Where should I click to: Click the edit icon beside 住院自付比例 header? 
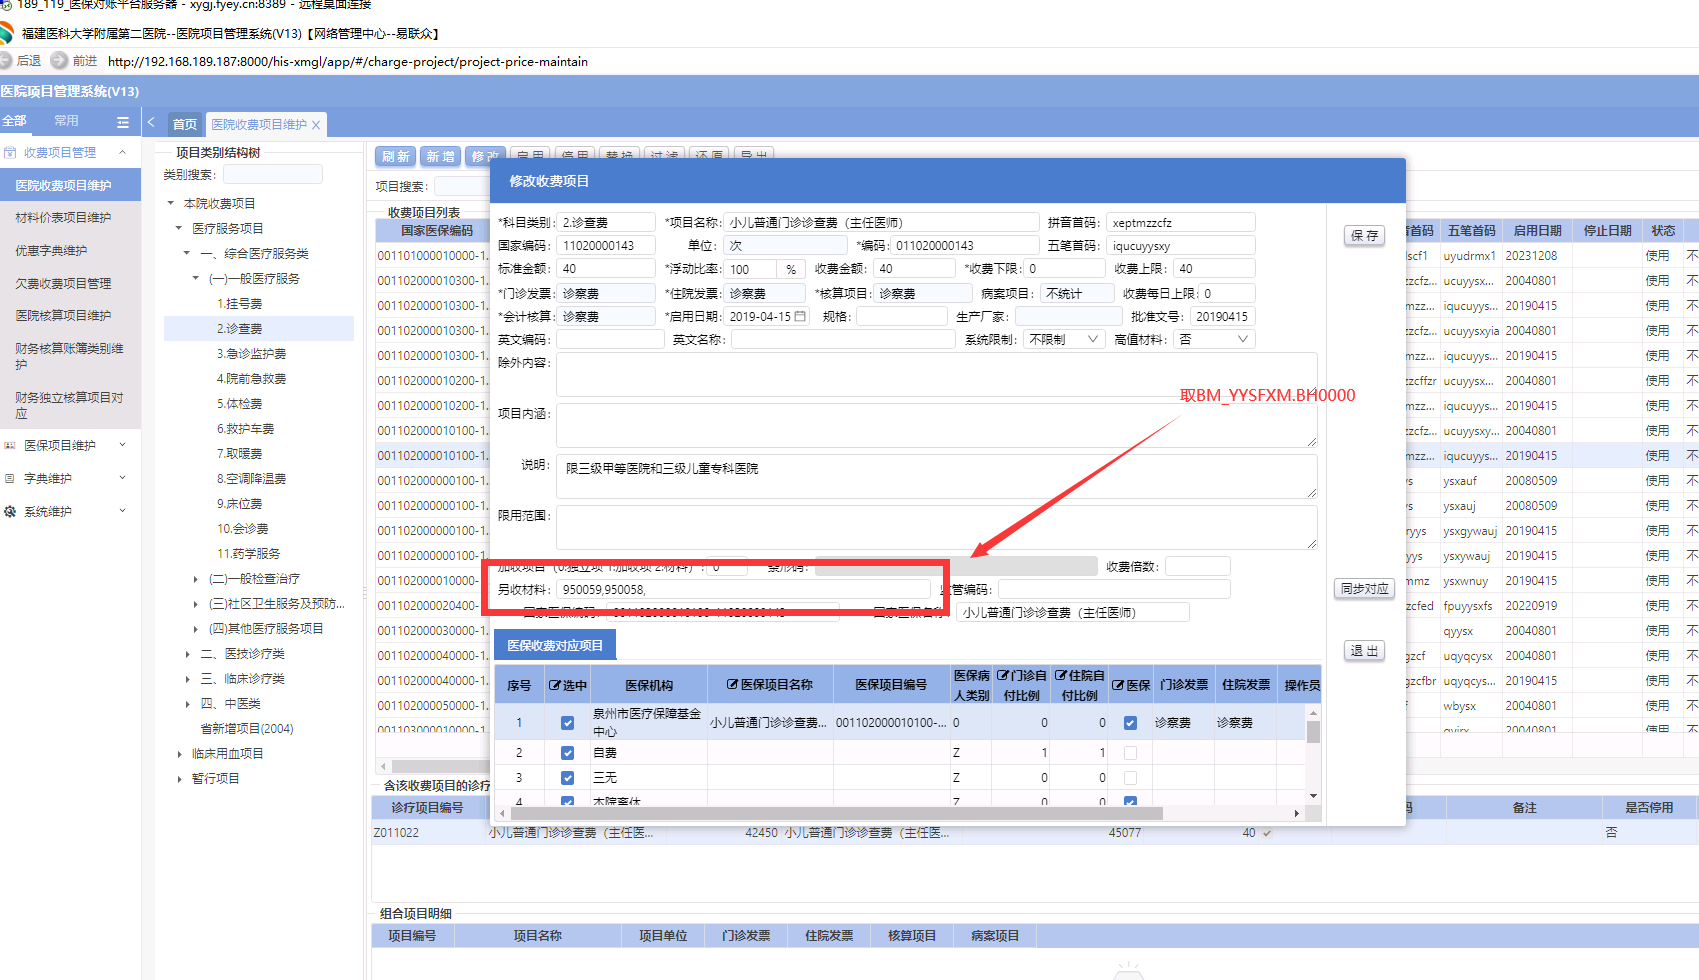click(x=1061, y=676)
